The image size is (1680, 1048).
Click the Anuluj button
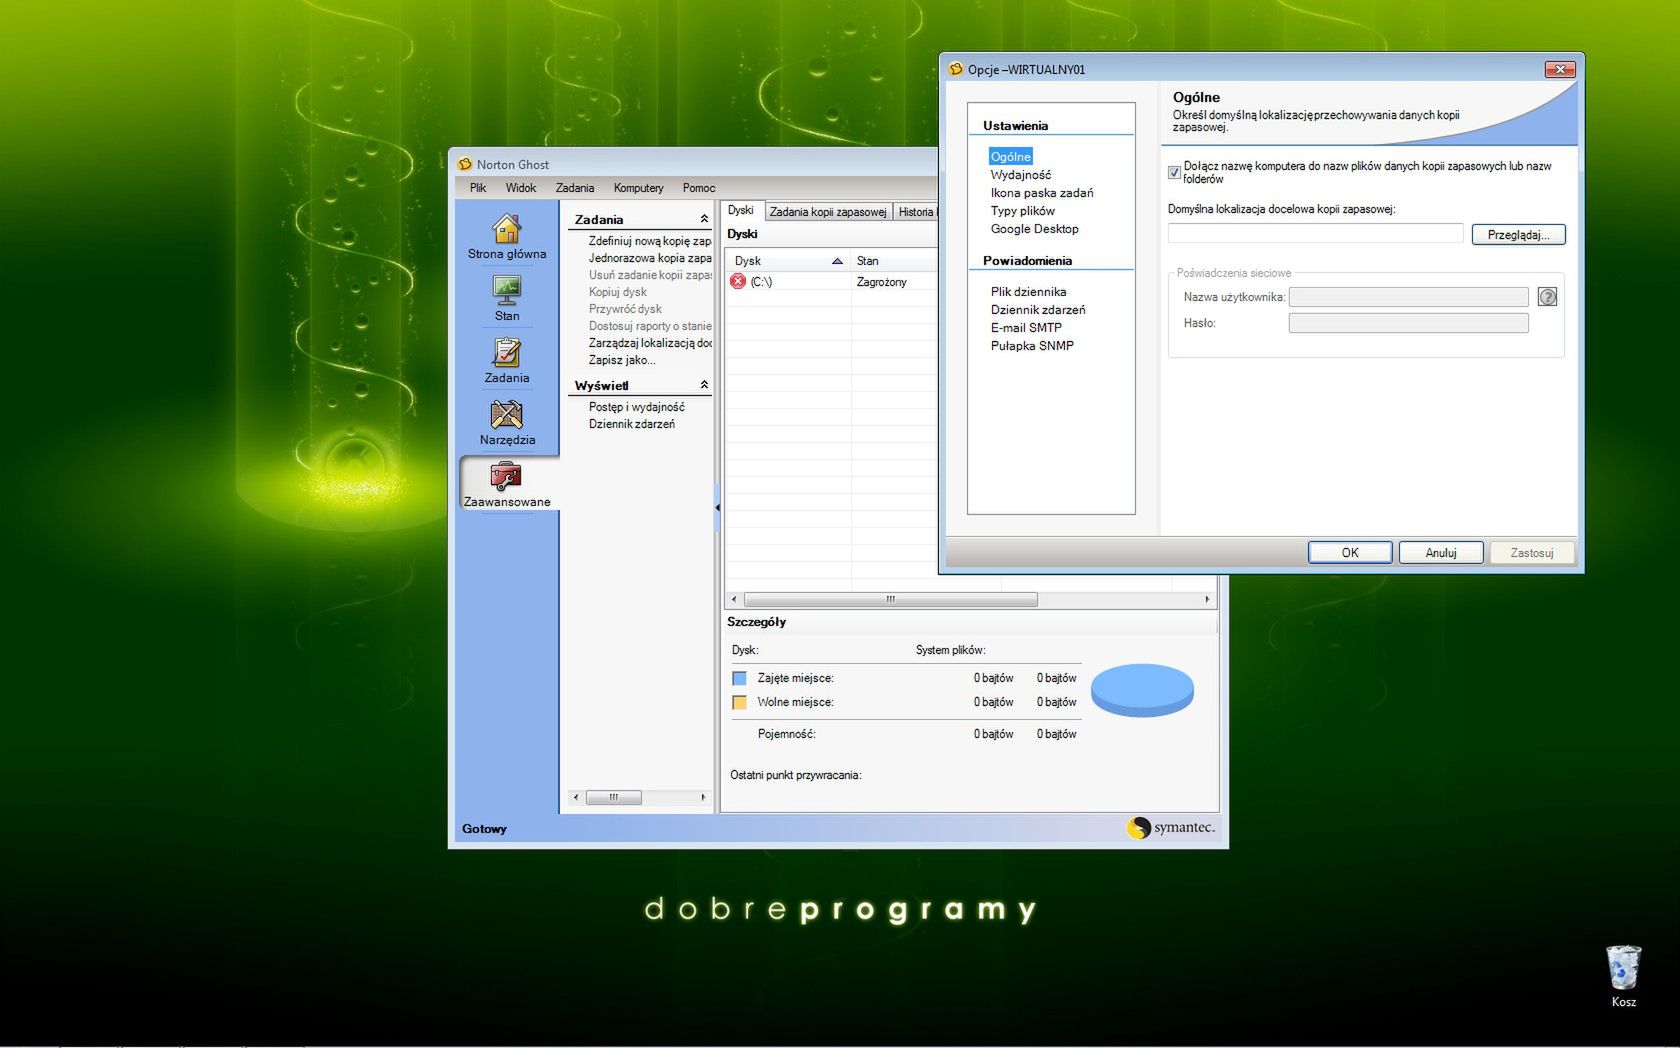pos(1441,552)
